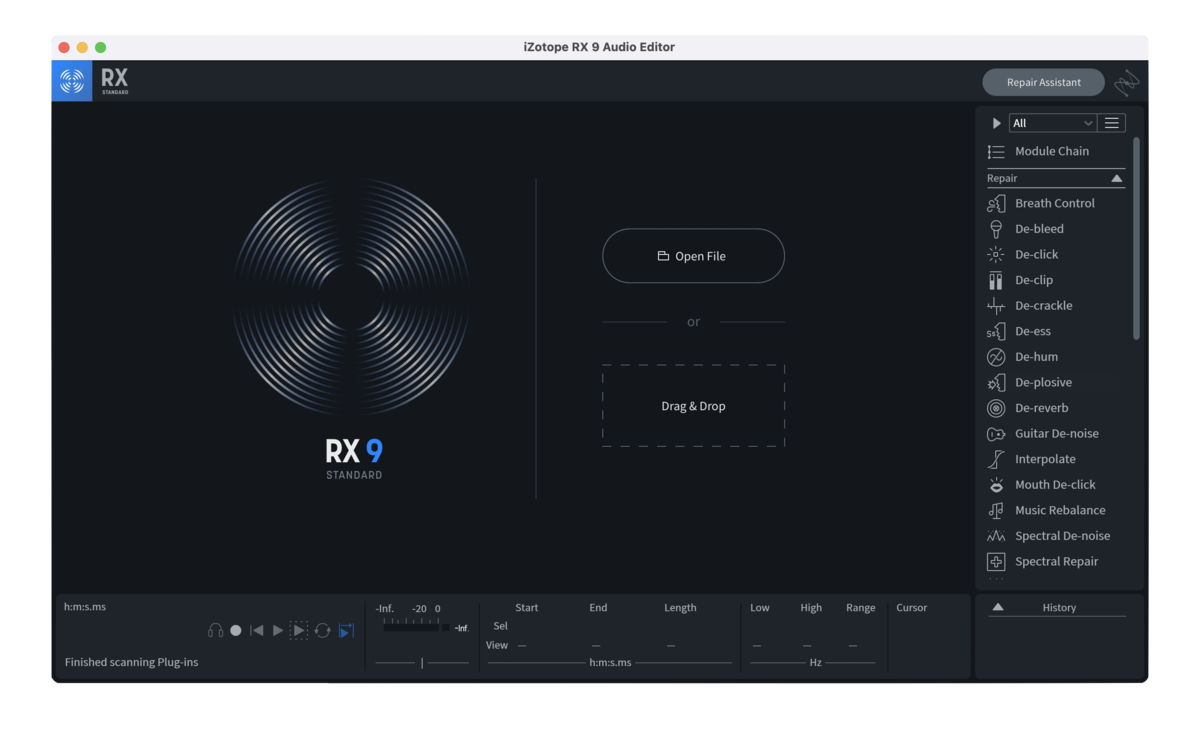Click the h:m:s.ms time display
Image resolution: width=1200 pixels, height=751 pixels.
(85, 607)
